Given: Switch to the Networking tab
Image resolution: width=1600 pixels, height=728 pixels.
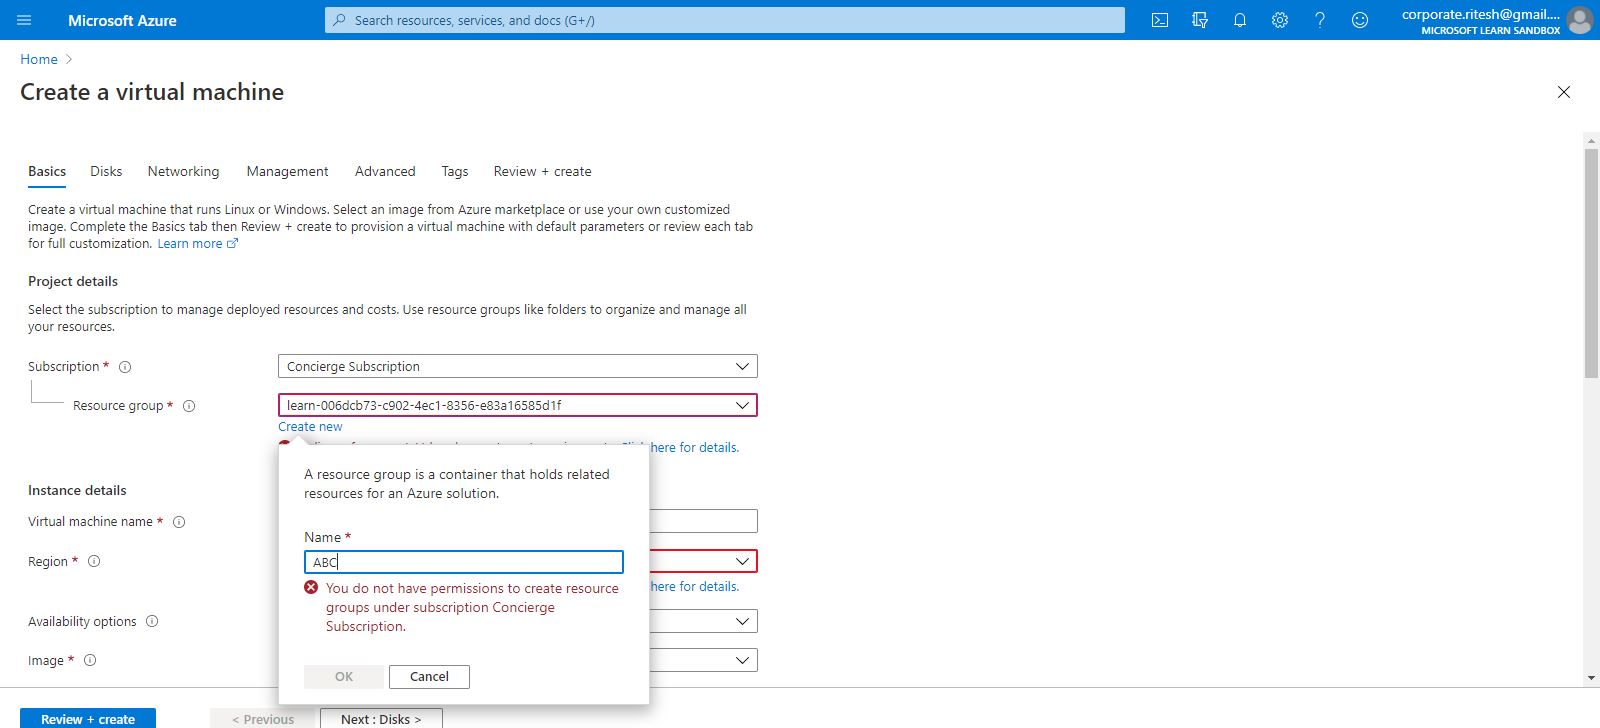Looking at the screenshot, I should coord(183,171).
